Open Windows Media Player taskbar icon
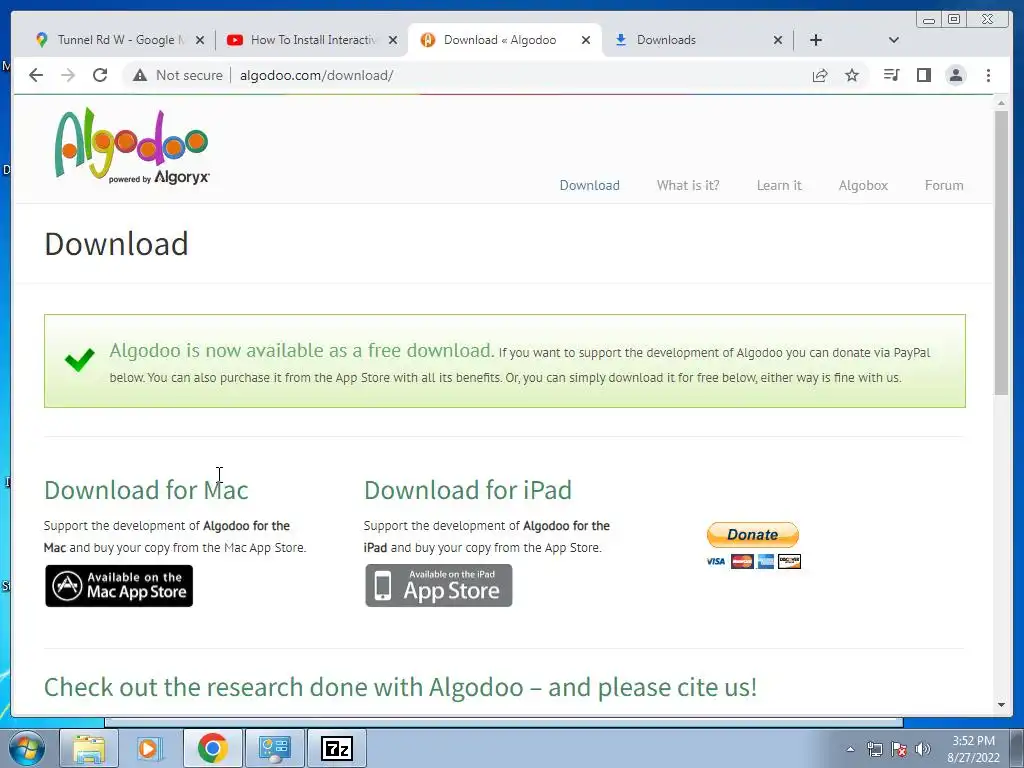Screen dimensions: 1024x768 (x=150, y=748)
